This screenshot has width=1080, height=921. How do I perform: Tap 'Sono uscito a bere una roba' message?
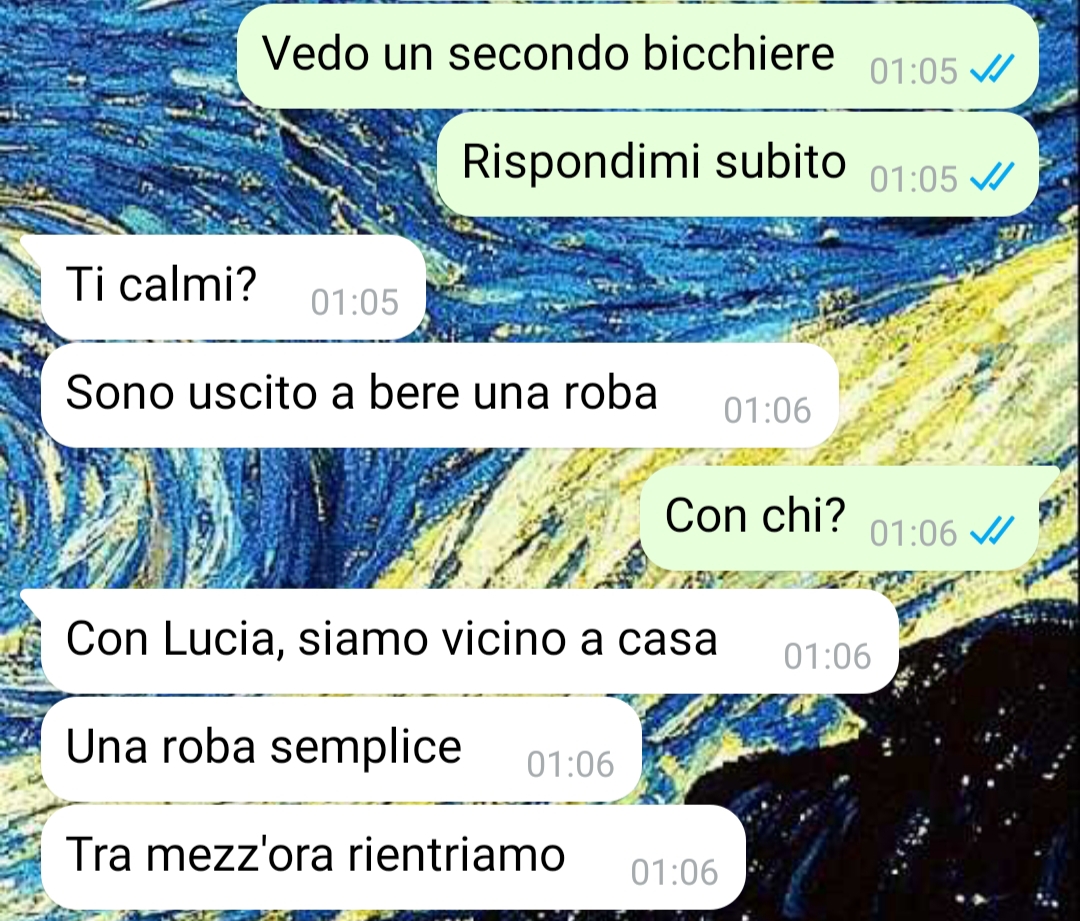click(439, 395)
